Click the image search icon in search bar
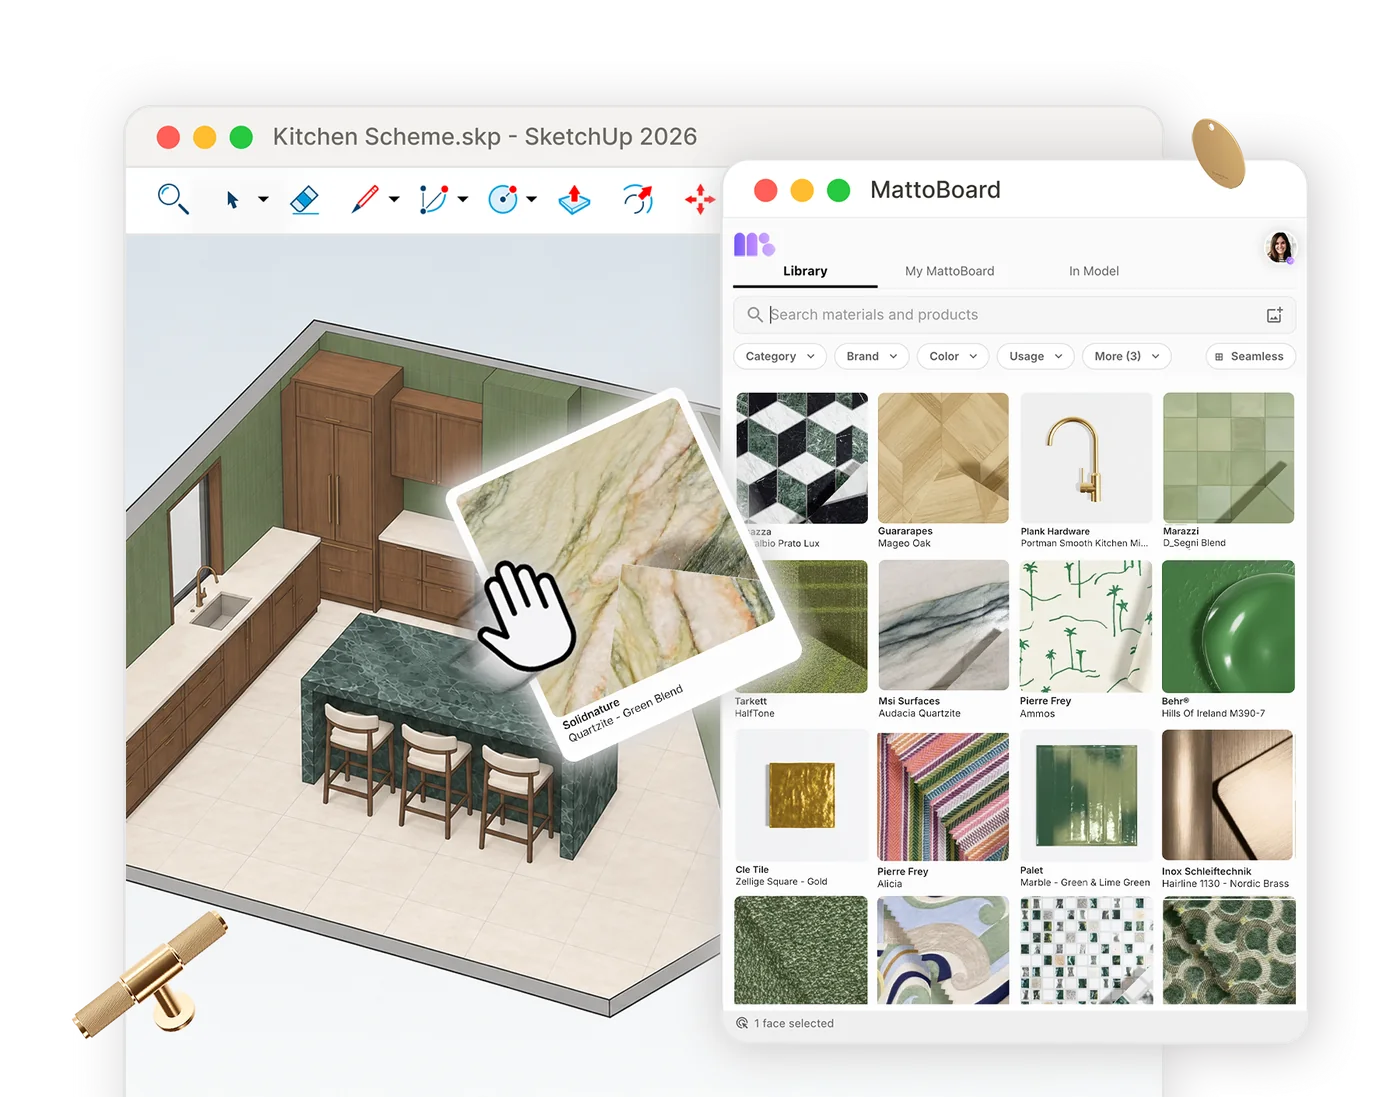 [x=1274, y=315]
